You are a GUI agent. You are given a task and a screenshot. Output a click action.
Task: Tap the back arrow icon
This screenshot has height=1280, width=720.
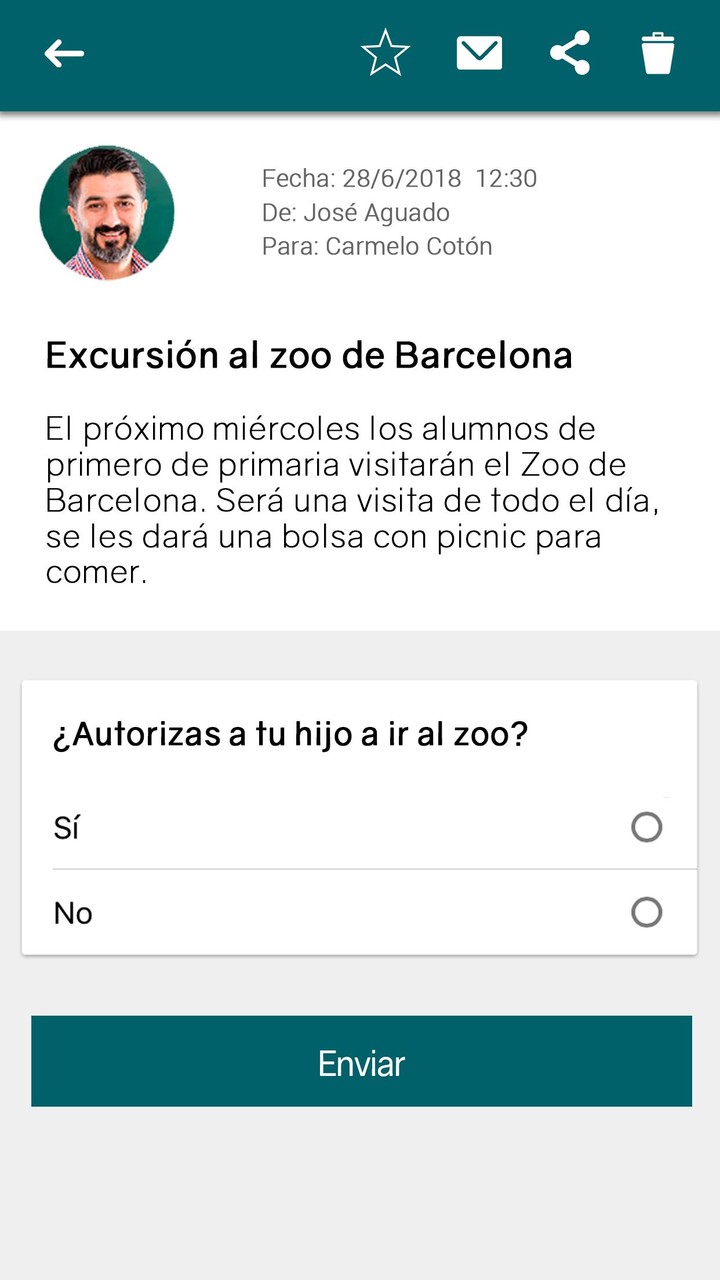pos(64,54)
